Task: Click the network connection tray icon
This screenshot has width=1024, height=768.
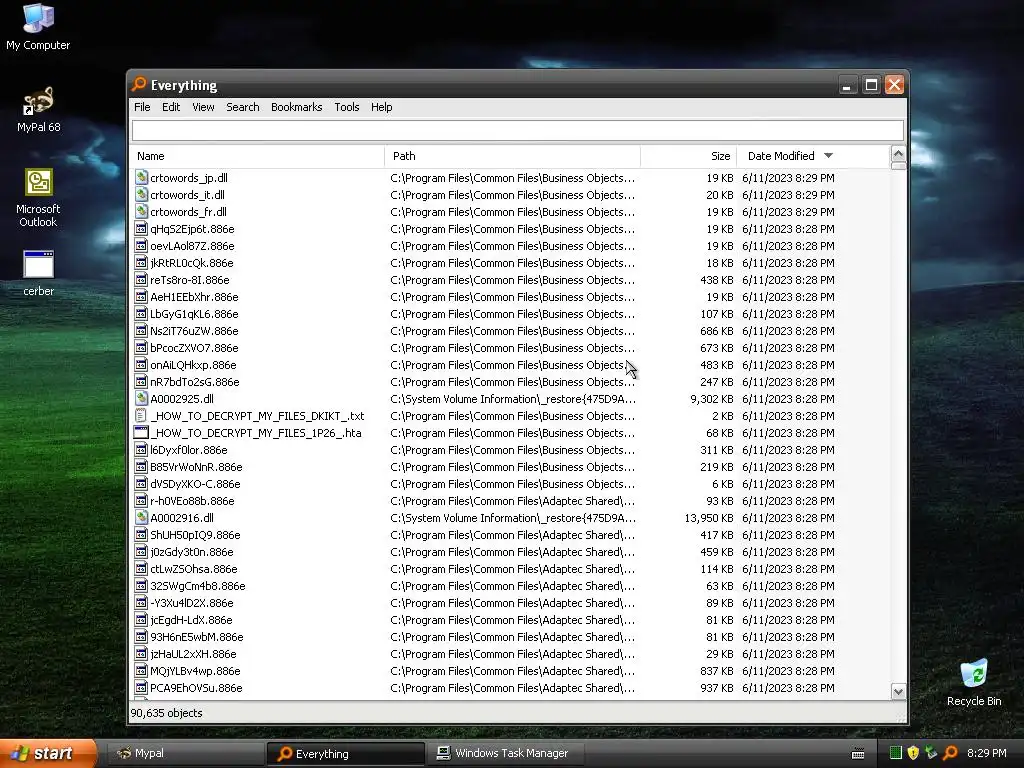Action: point(932,752)
